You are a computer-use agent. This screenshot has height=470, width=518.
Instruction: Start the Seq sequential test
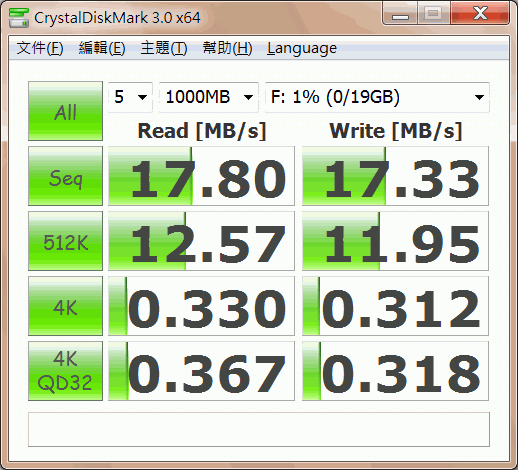click(x=65, y=176)
